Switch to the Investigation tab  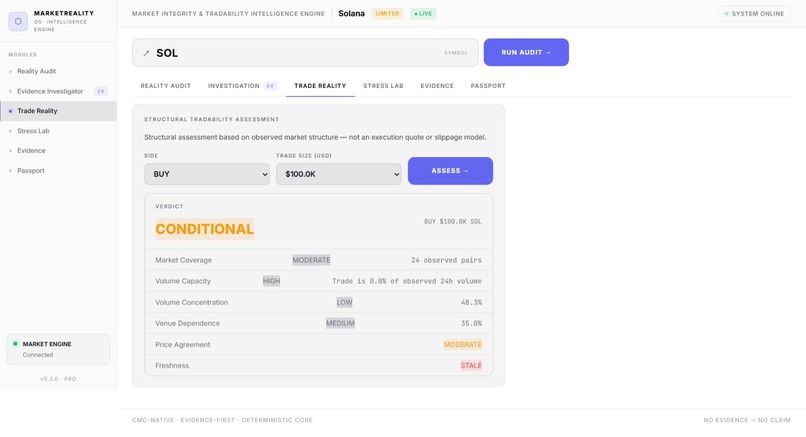point(242,86)
